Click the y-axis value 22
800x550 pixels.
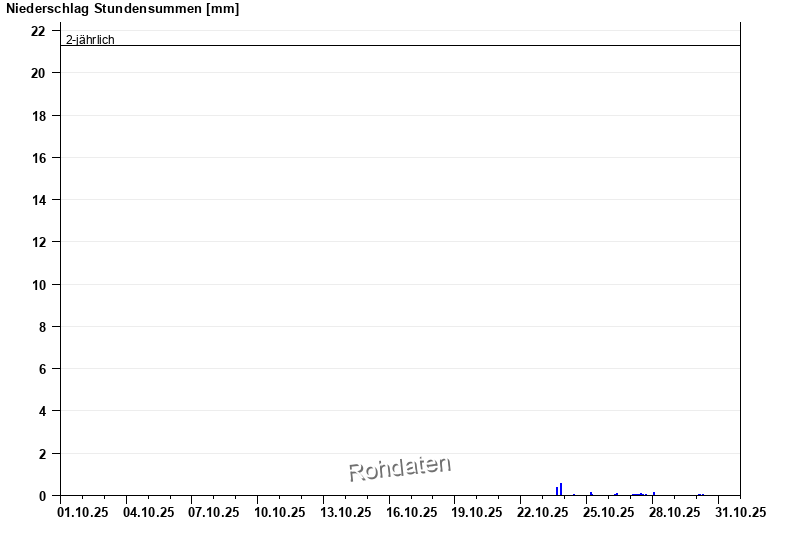coord(38,31)
